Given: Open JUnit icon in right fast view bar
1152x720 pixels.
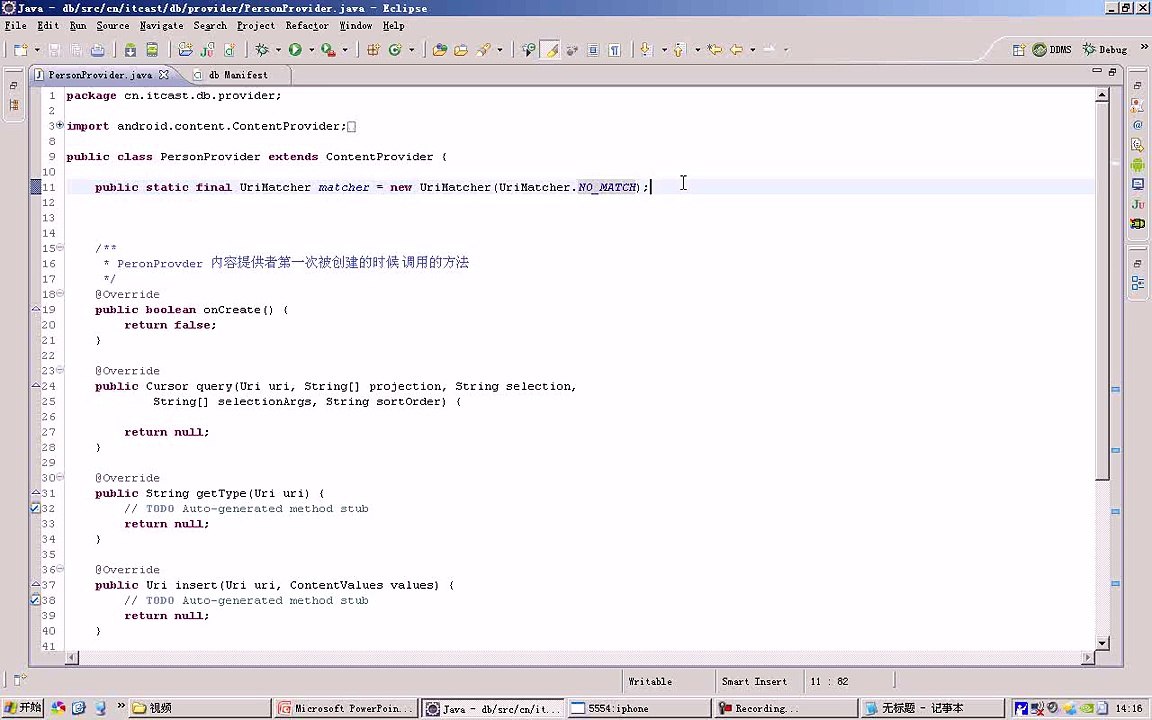Looking at the screenshot, I should [x=1137, y=204].
